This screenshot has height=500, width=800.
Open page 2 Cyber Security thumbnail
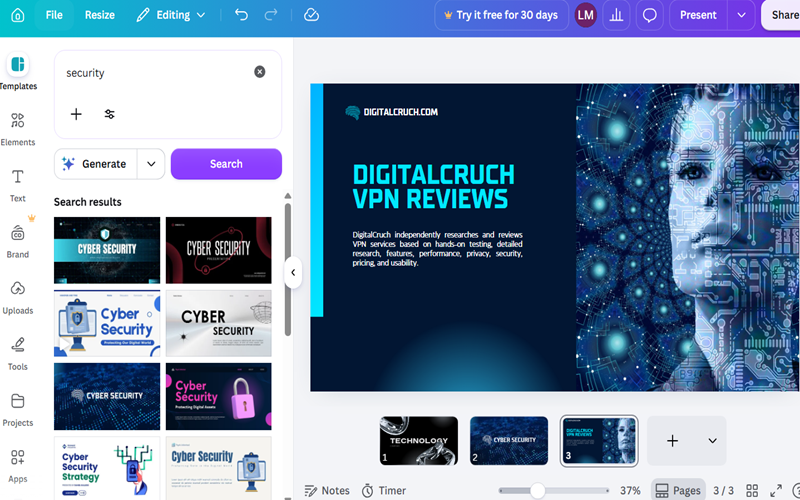coord(509,441)
